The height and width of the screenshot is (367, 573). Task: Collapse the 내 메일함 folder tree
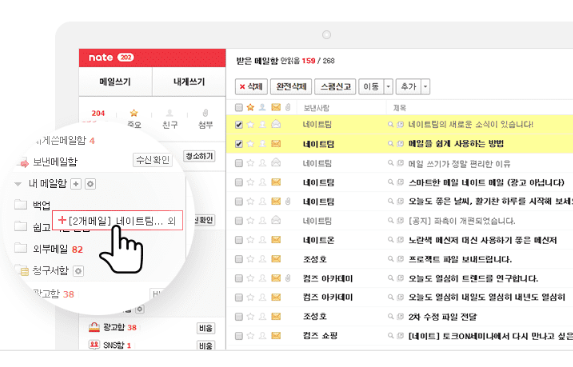(18, 184)
